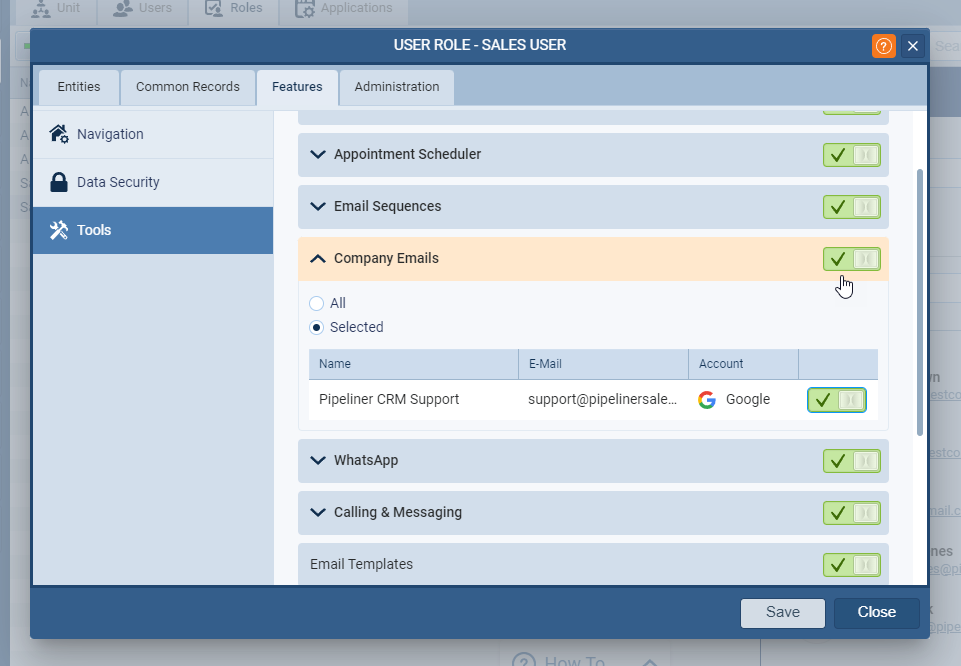Click the Google logo in Account column

pyautogui.click(x=707, y=400)
